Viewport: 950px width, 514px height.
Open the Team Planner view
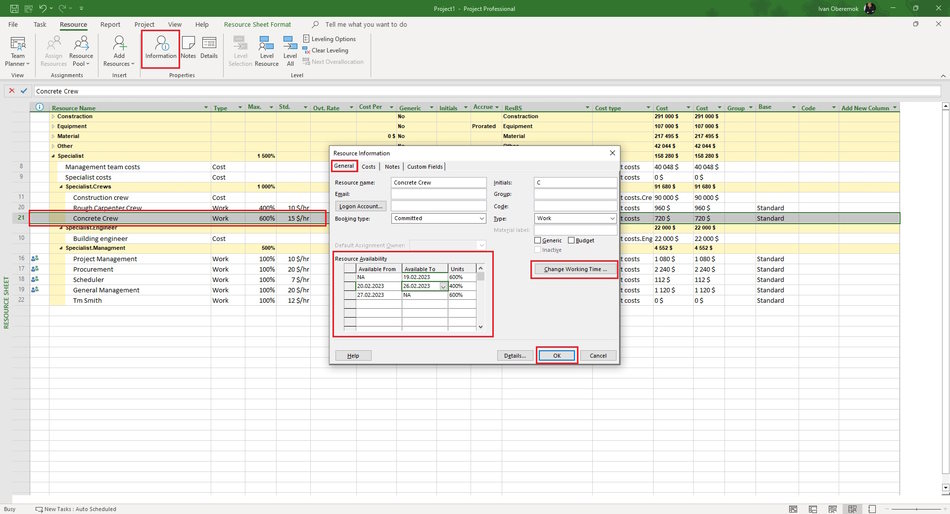pos(18,51)
